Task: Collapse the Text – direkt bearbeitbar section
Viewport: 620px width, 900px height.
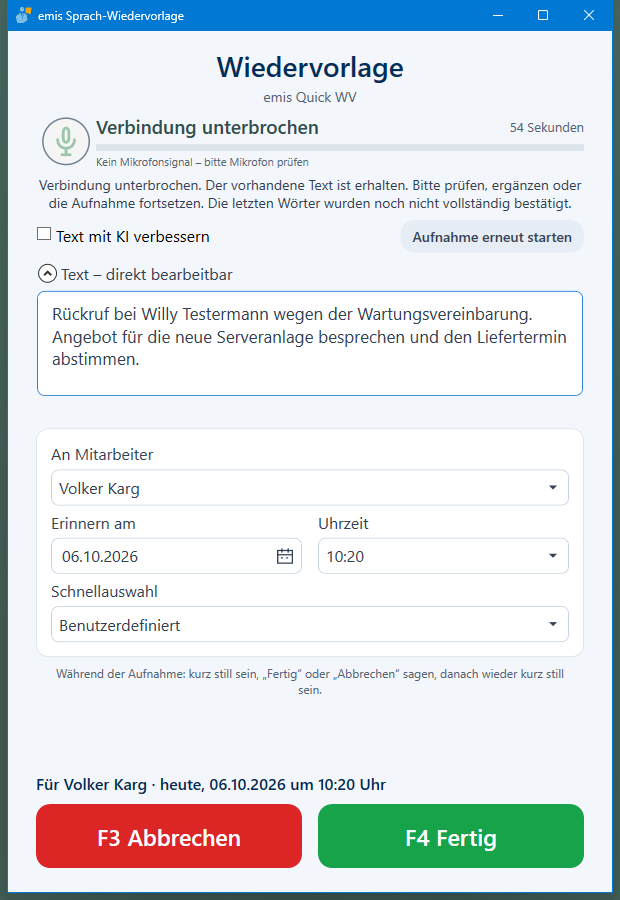Action: pos(48,274)
